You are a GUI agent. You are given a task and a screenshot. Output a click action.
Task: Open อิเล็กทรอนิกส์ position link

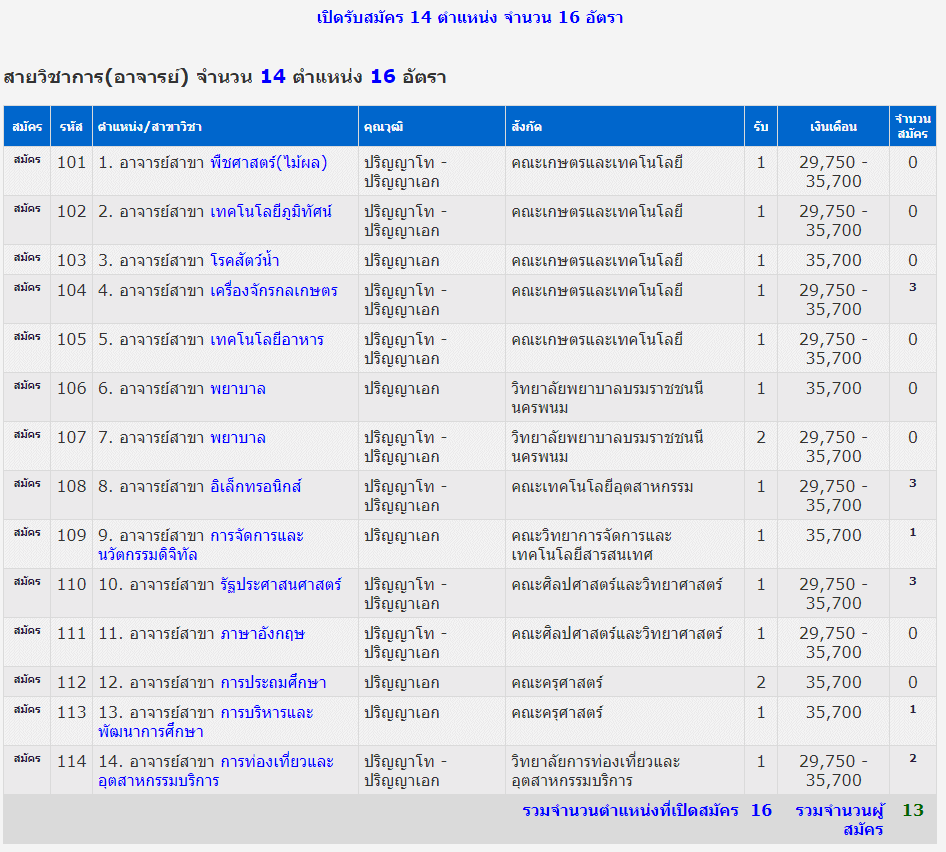click(256, 486)
